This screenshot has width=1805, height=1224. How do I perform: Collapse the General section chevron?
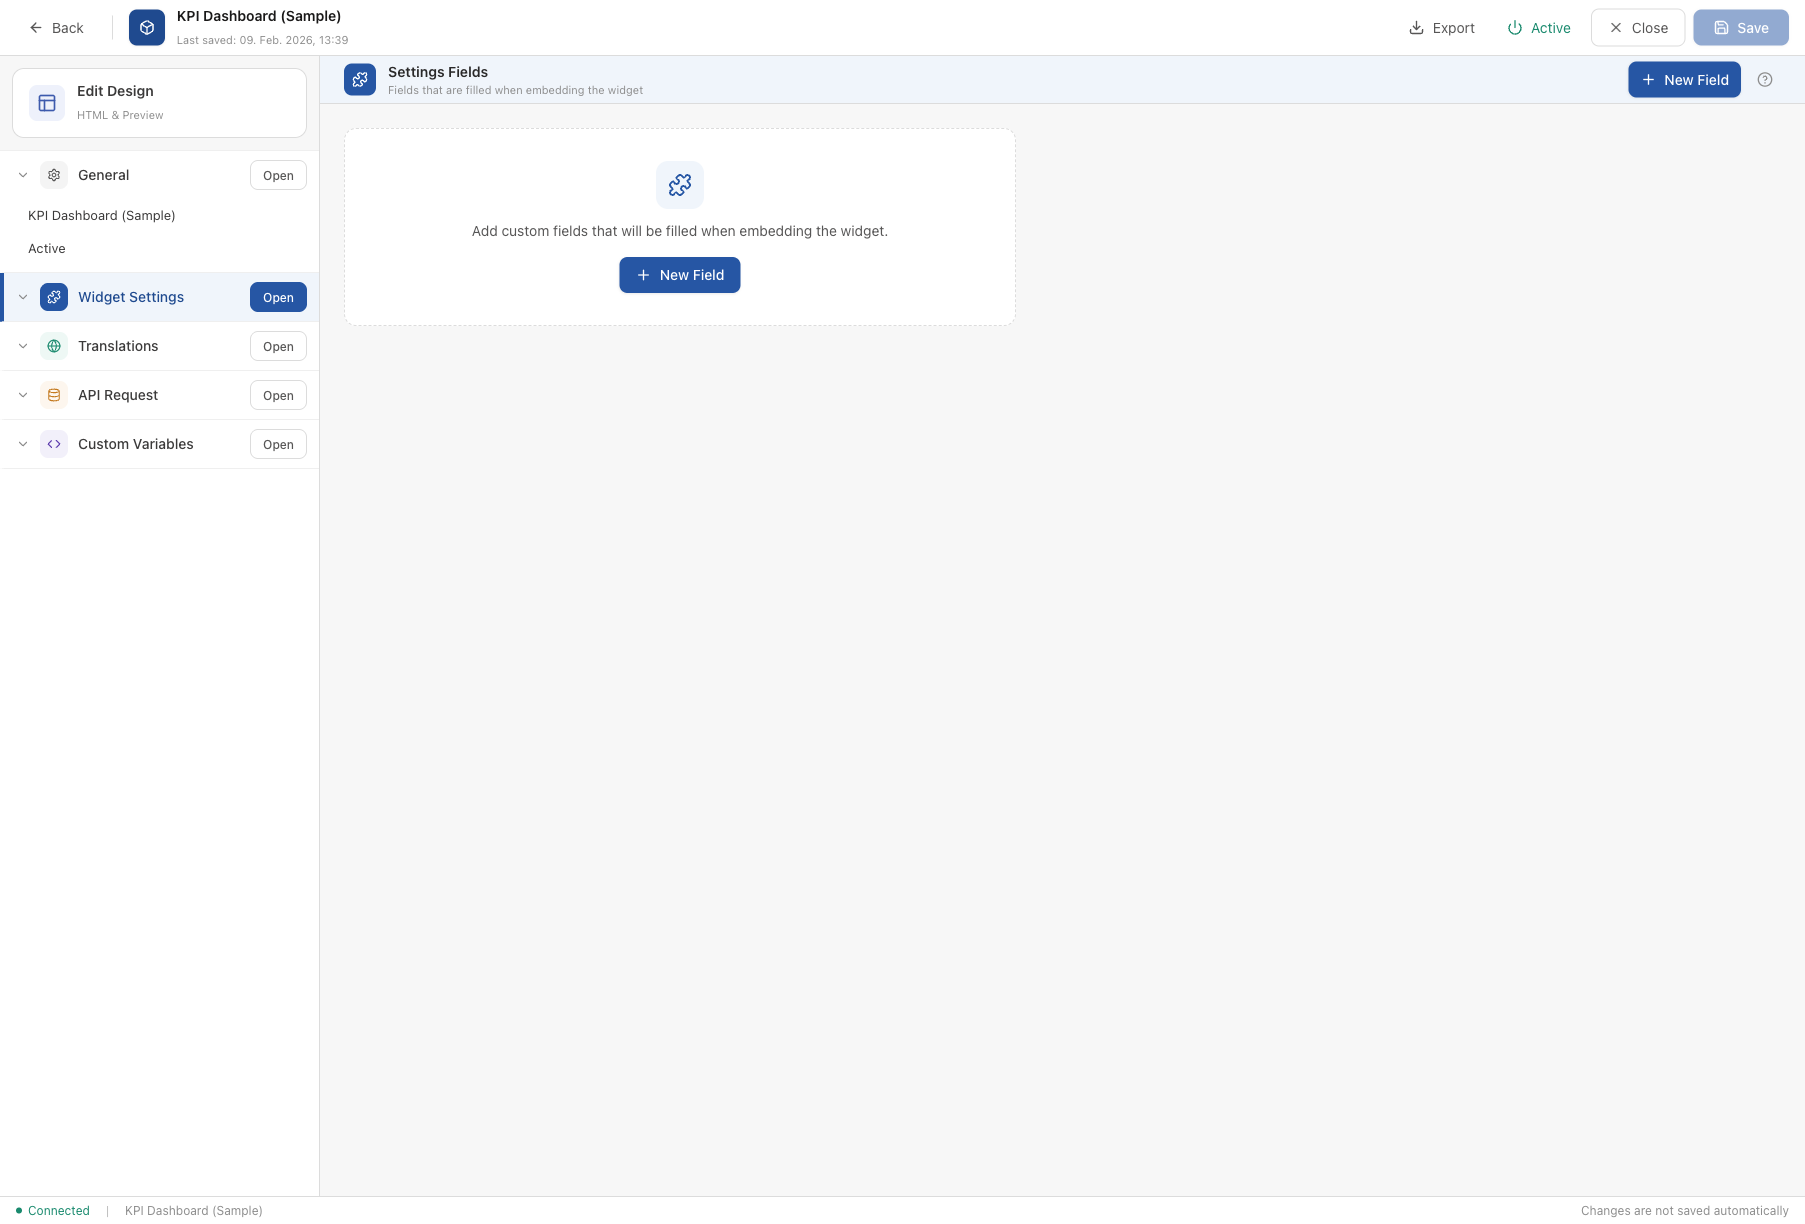tap(22, 175)
